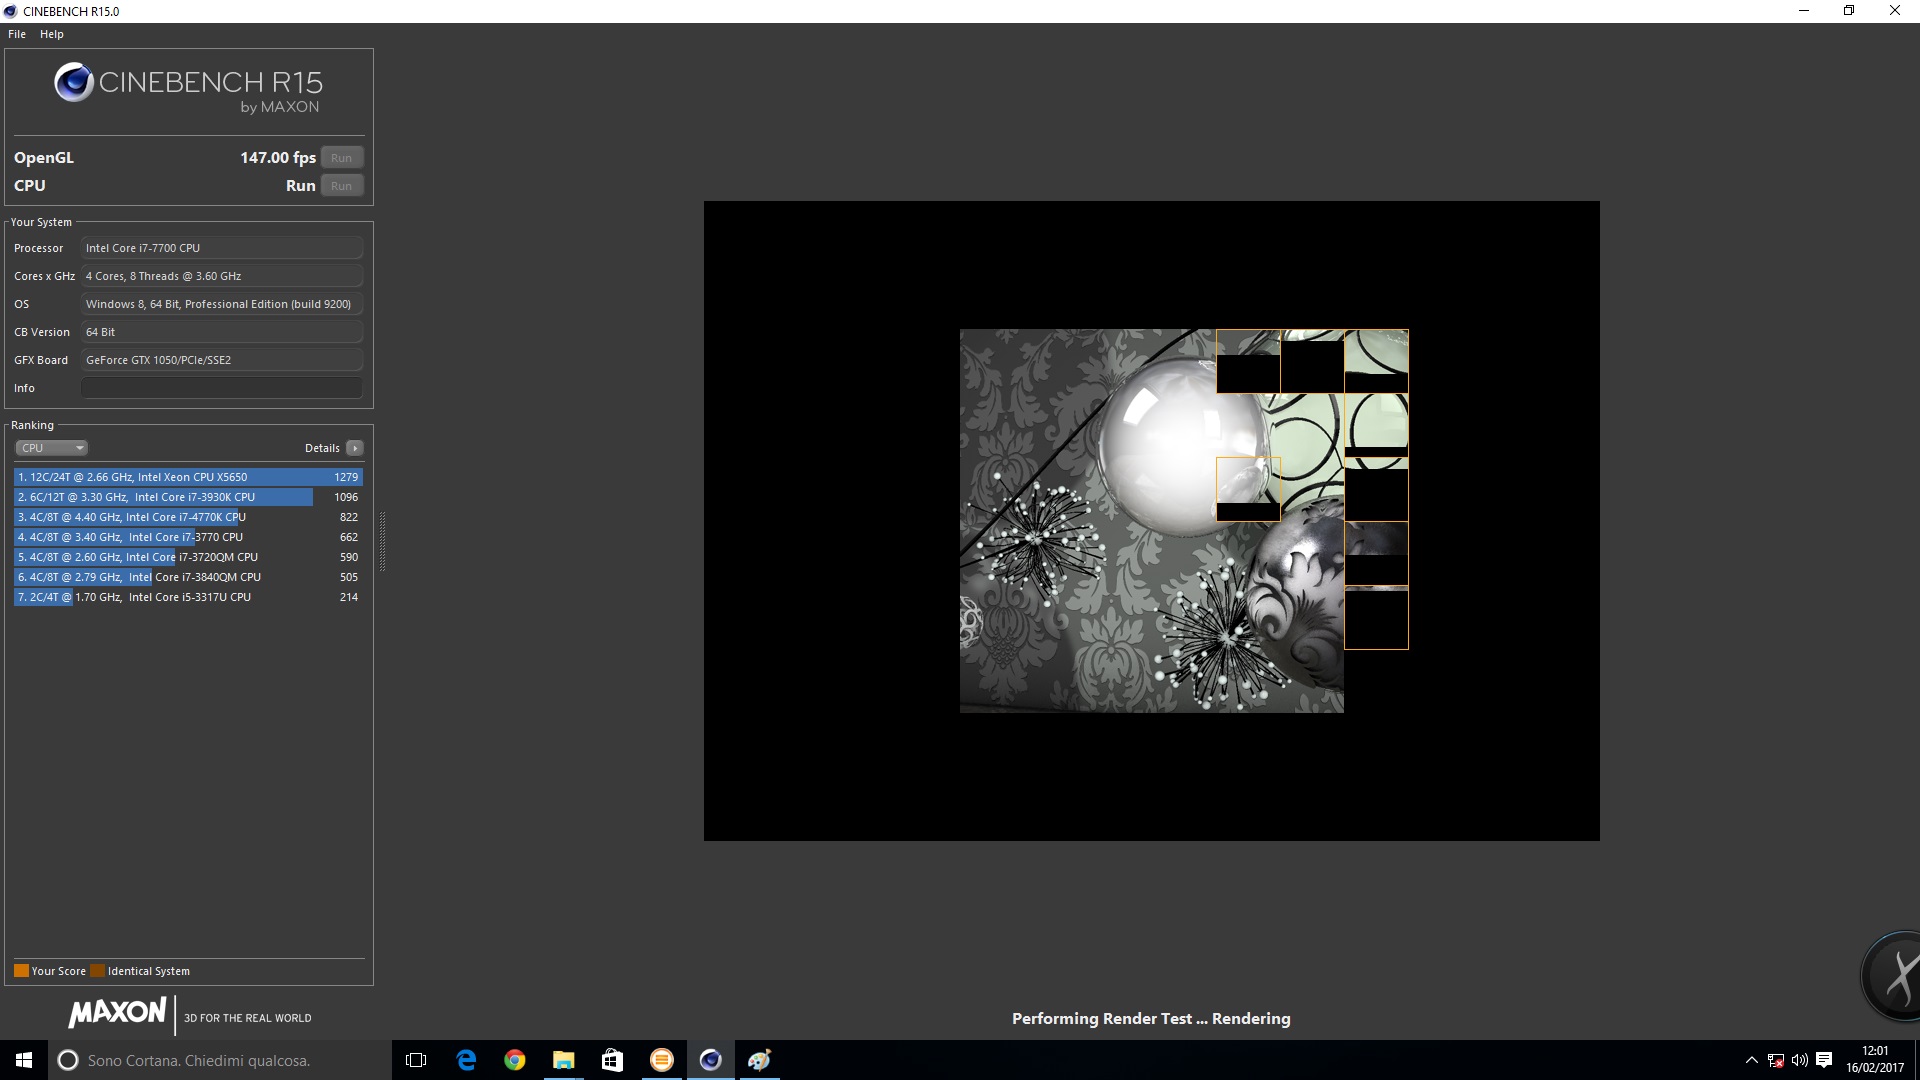Open the File menu
Viewport: 1920px width, 1080px height.
click(17, 34)
